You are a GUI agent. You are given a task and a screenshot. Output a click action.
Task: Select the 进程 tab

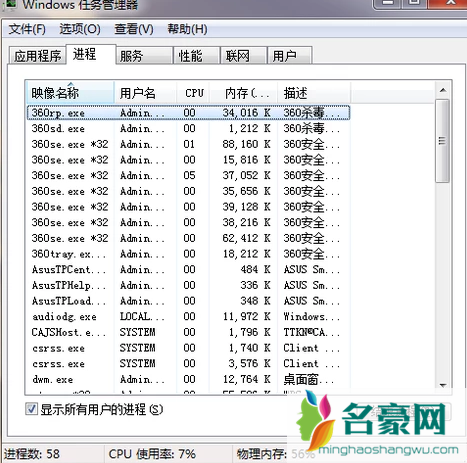coord(91,54)
